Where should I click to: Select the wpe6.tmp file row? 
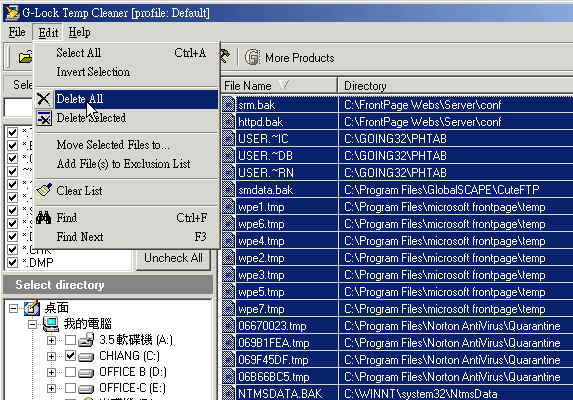pyautogui.click(x=397, y=224)
